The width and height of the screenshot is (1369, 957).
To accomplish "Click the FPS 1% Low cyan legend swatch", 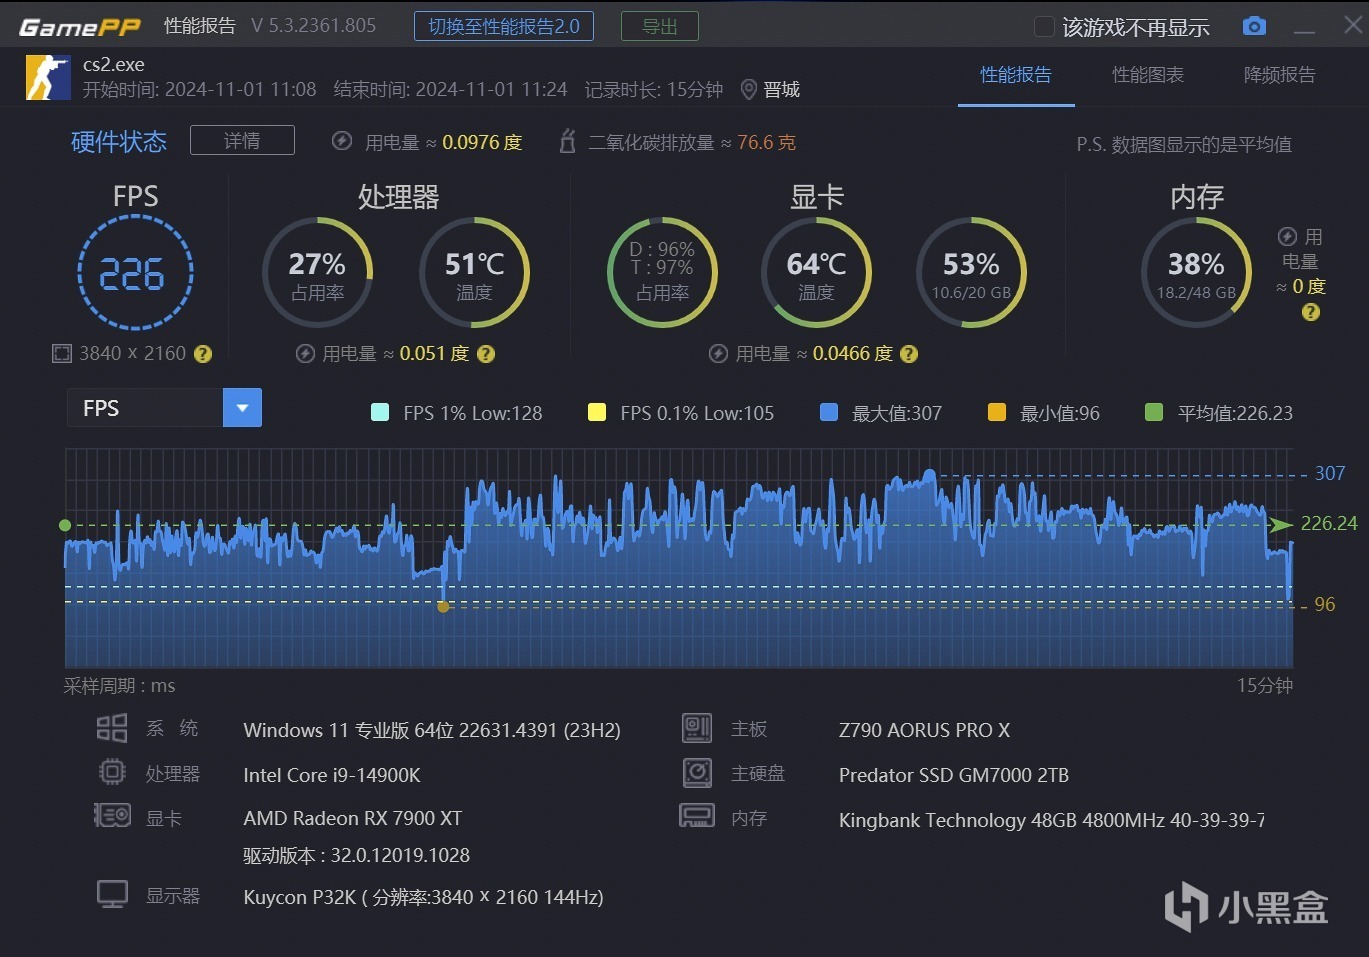I will (x=380, y=412).
